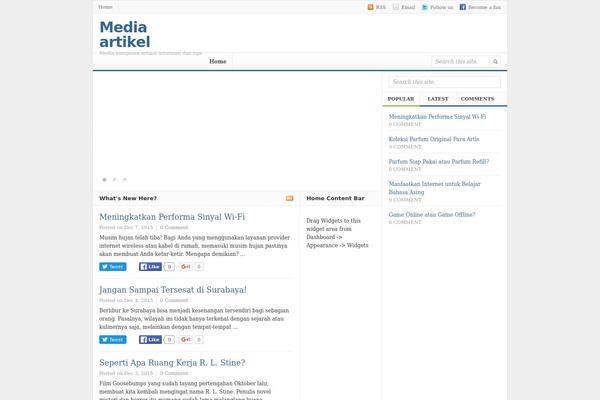This screenshot has height=400, width=600.
Task: Click the Facebook Become a fan icon
Action: (462, 7)
